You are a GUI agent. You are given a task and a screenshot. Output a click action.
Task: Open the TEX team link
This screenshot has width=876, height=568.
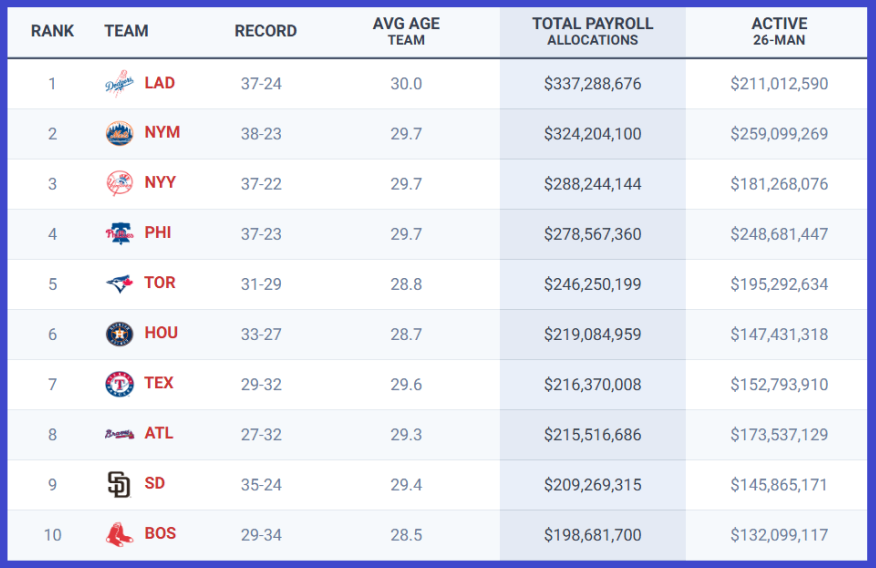(x=159, y=383)
